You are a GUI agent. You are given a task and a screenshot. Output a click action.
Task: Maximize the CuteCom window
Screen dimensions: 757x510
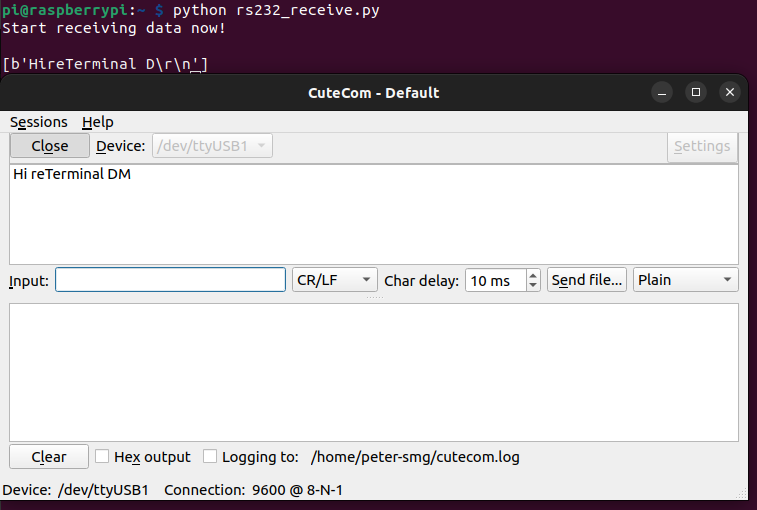coord(697,92)
